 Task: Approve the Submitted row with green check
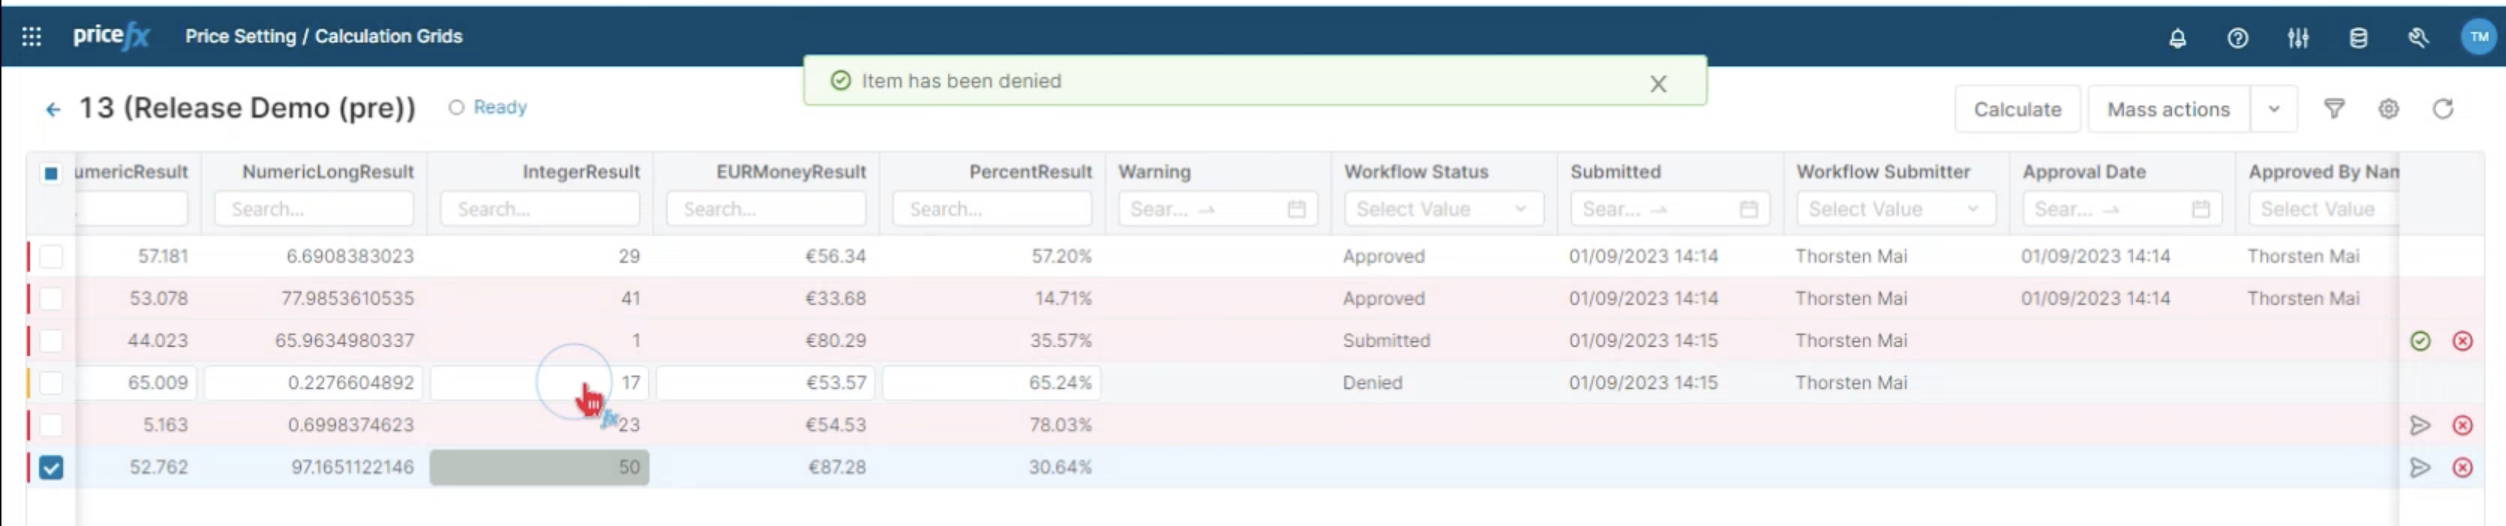pos(2419,341)
